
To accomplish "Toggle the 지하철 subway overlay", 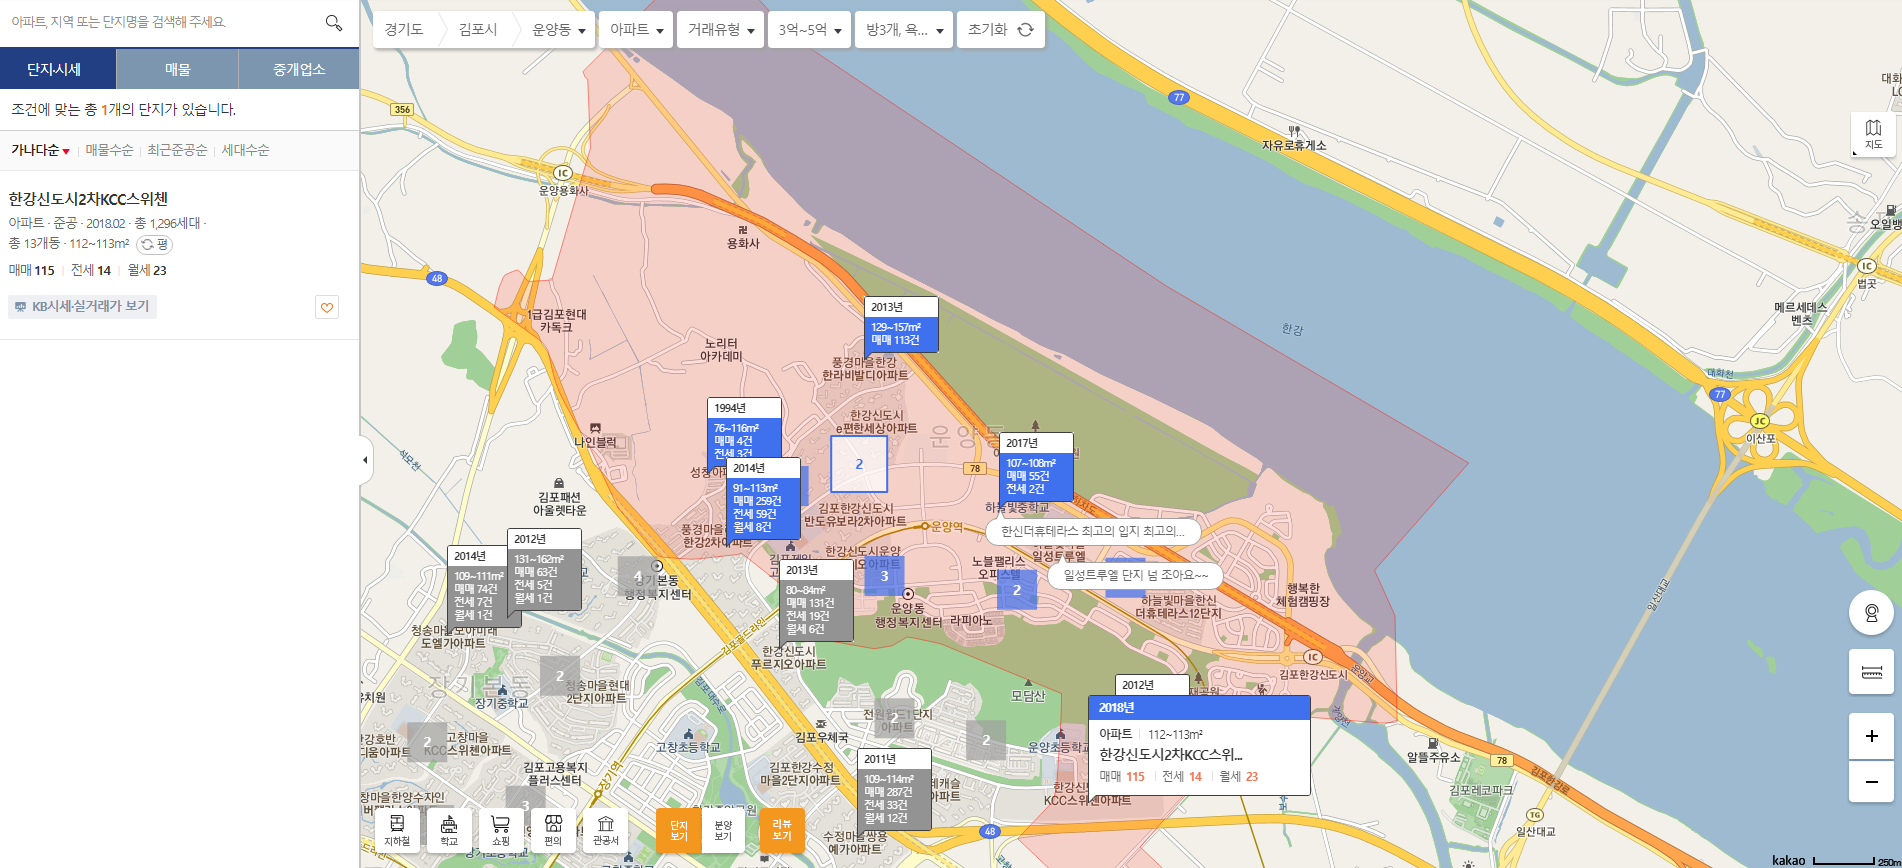I will [397, 830].
